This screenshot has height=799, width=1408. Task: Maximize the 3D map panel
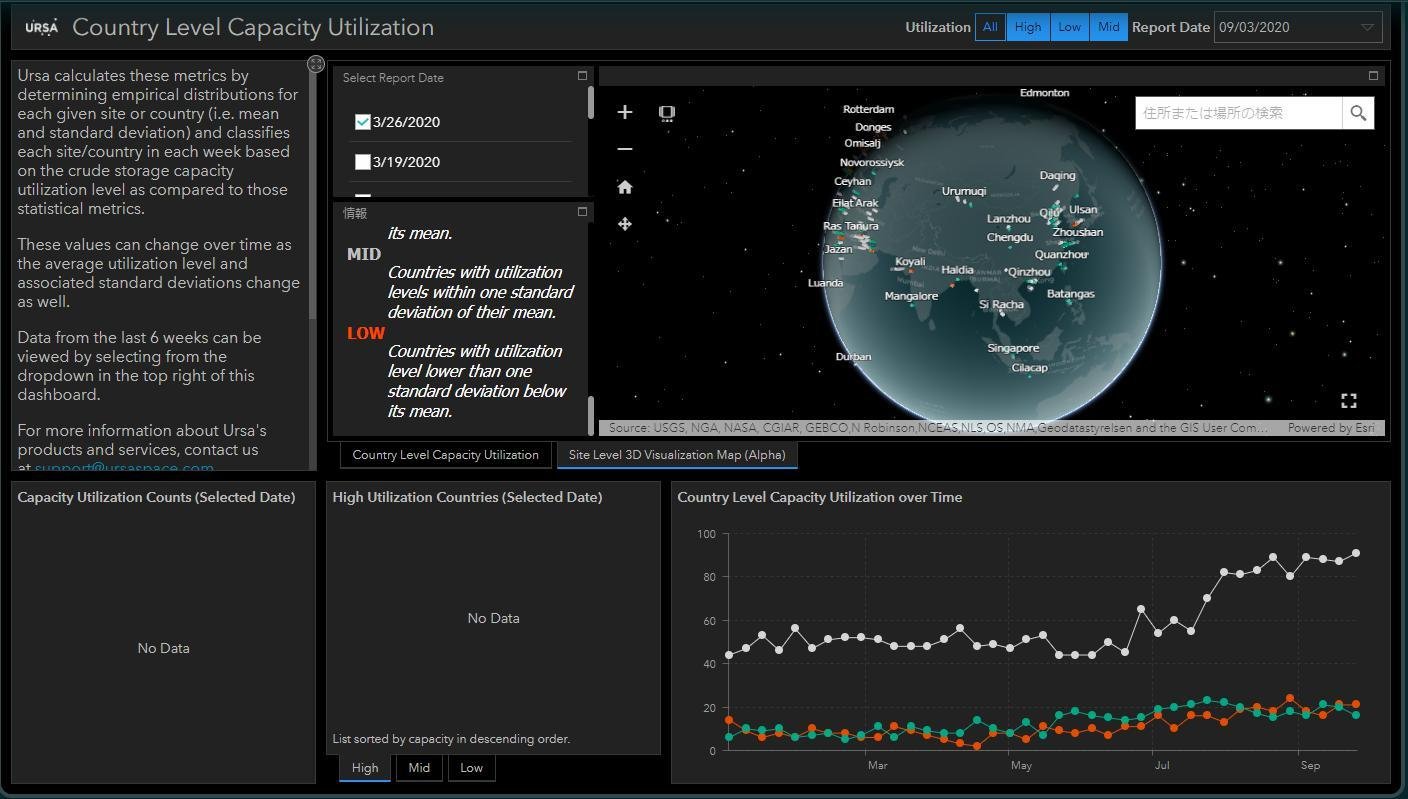pyautogui.click(x=1373, y=75)
